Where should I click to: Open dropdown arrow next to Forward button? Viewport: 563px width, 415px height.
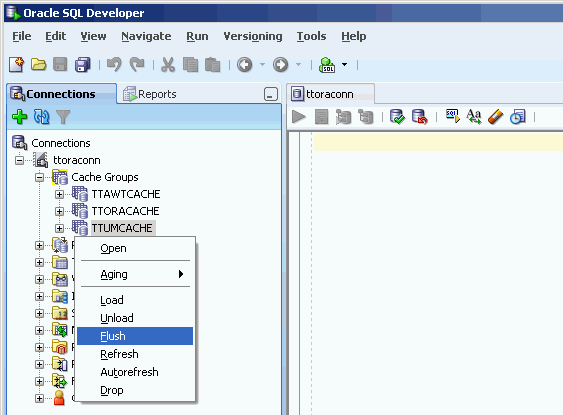(x=298, y=65)
